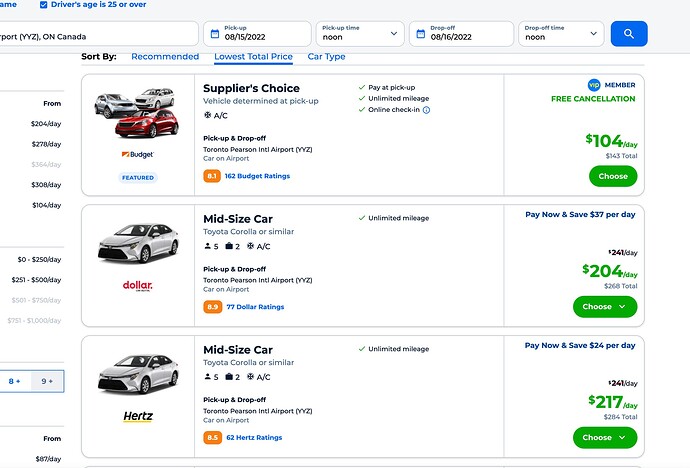The width and height of the screenshot is (690, 468).
Task: Uncheck the driver's age 25 or over checkbox
Action: point(44,5)
